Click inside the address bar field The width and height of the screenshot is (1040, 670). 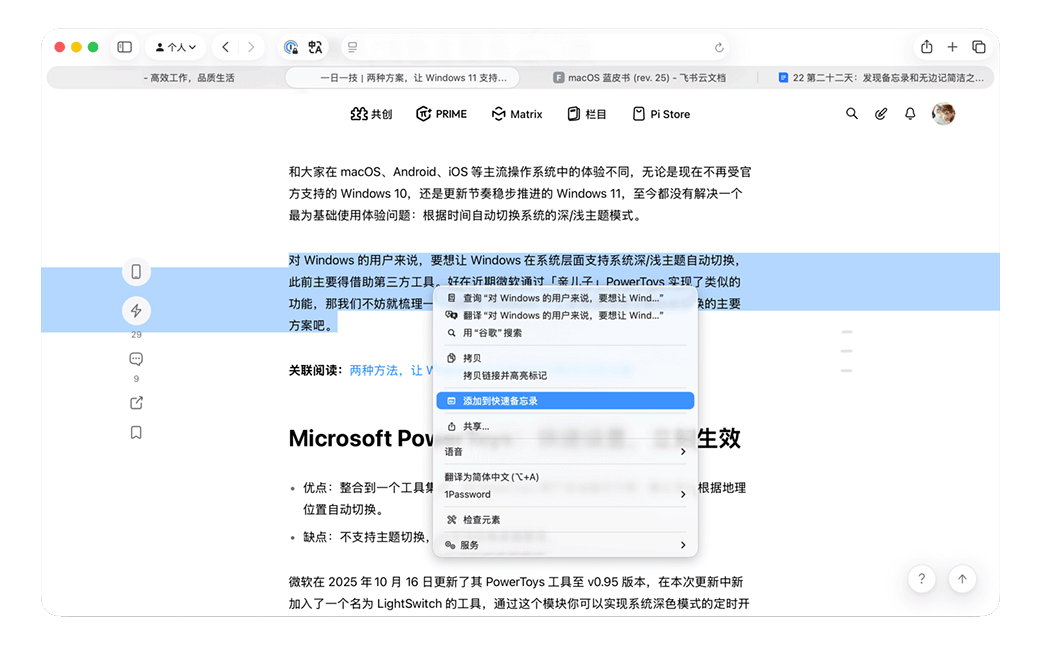click(x=536, y=47)
